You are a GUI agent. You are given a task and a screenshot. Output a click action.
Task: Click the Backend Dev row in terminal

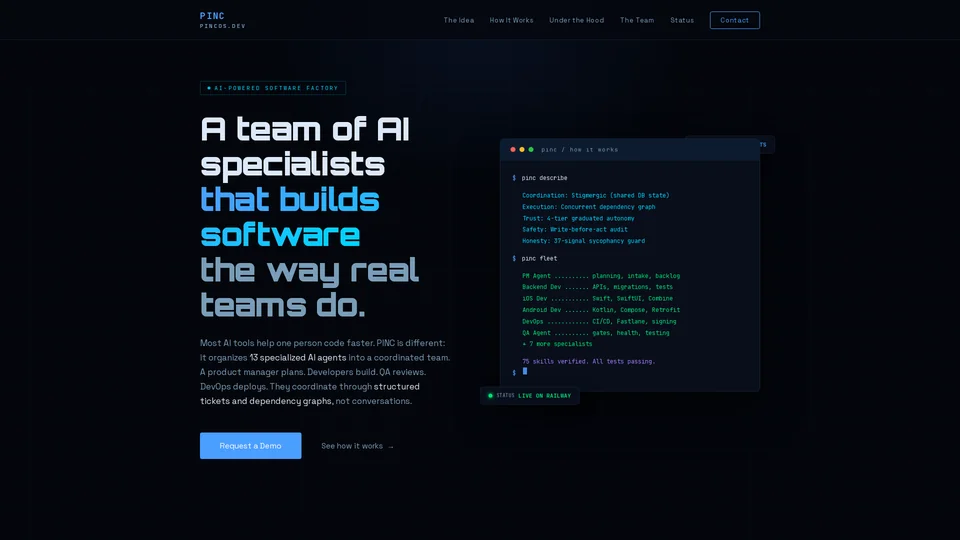click(597, 287)
